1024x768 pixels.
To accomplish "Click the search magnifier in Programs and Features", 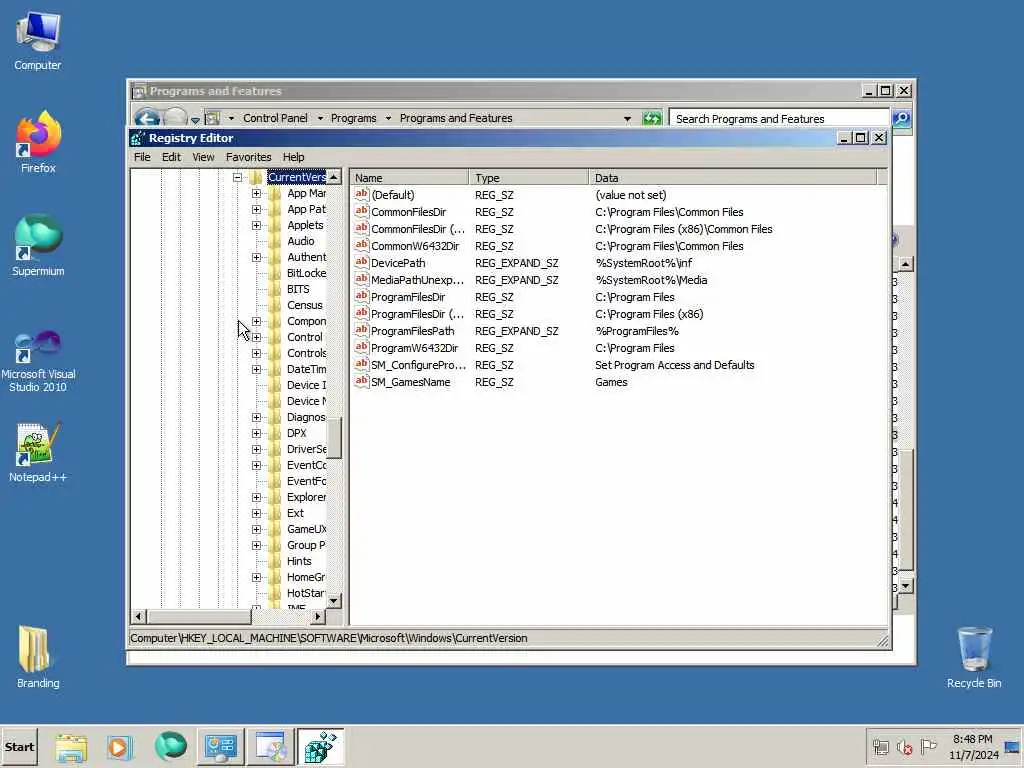I will 901,118.
